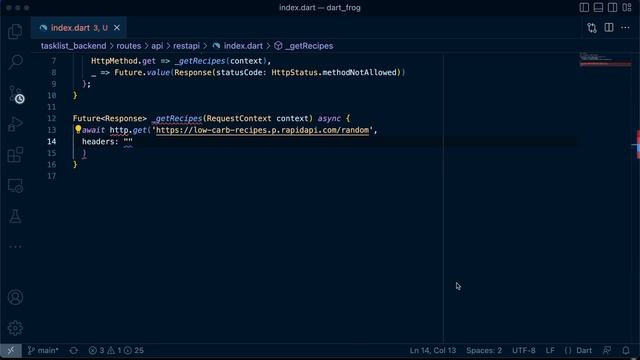Viewport: 640px width, 360px height.
Task: Click tasklist_backend breadcrumb
Action: click(x=73, y=46)
